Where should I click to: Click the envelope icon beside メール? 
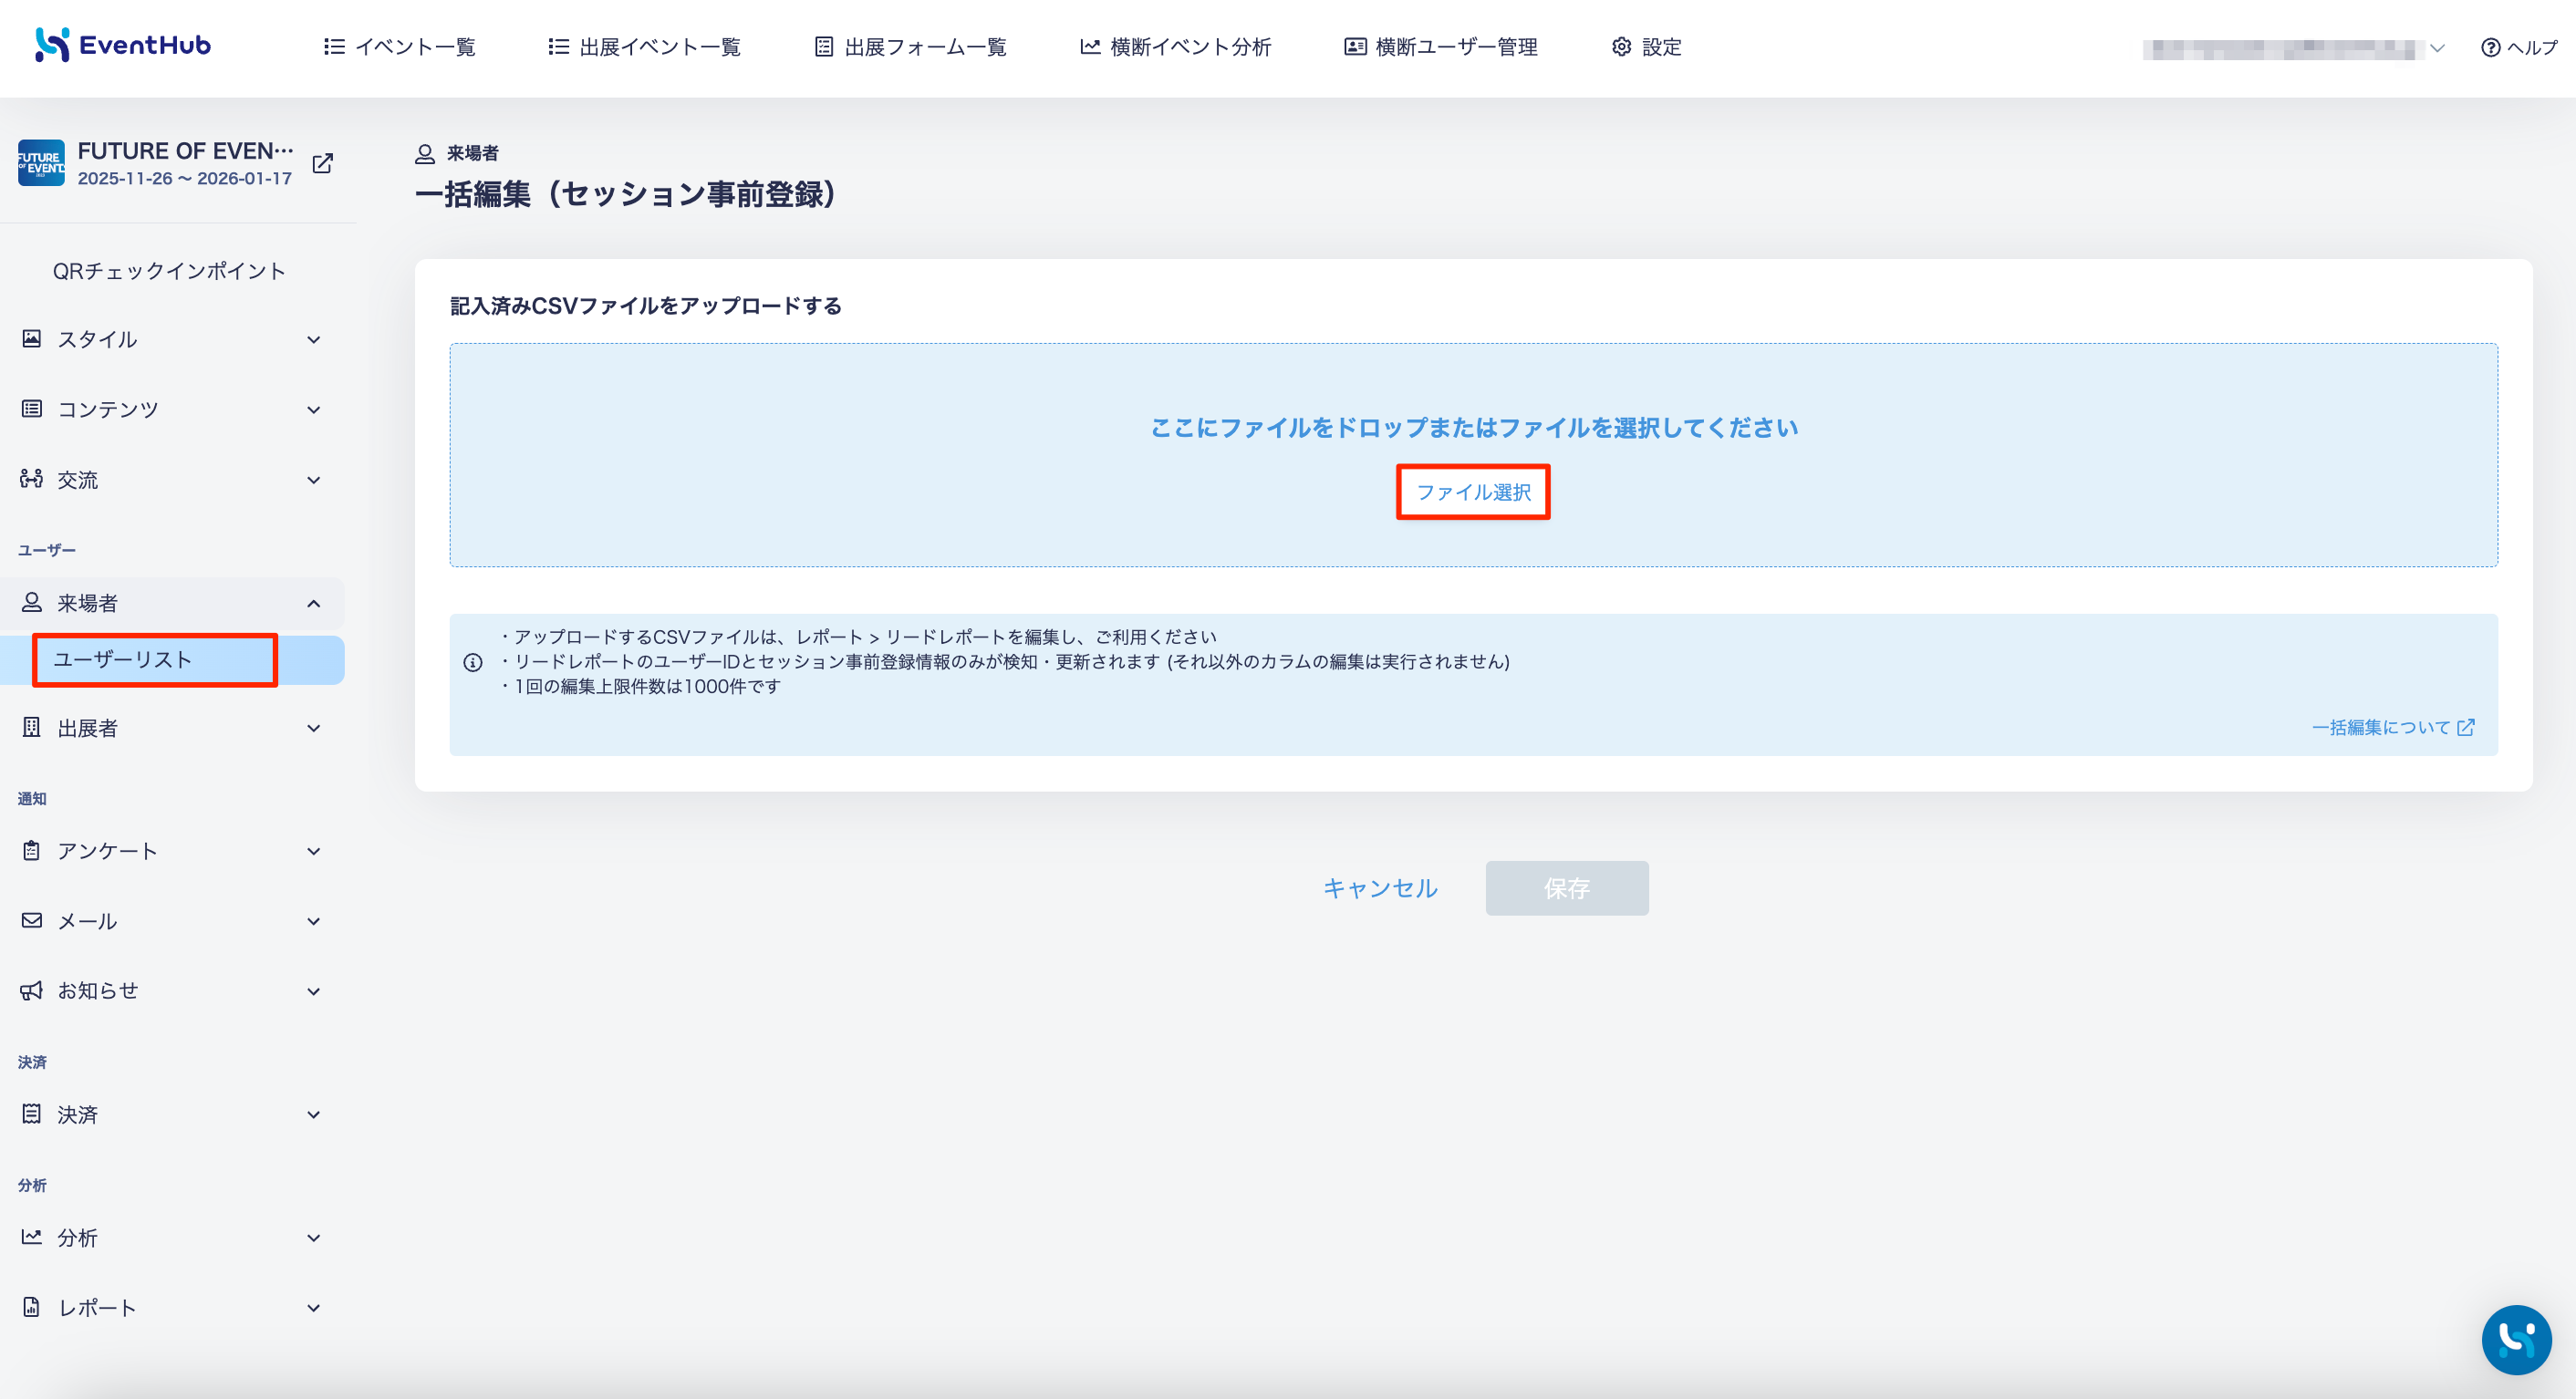[x=32, y=920]
